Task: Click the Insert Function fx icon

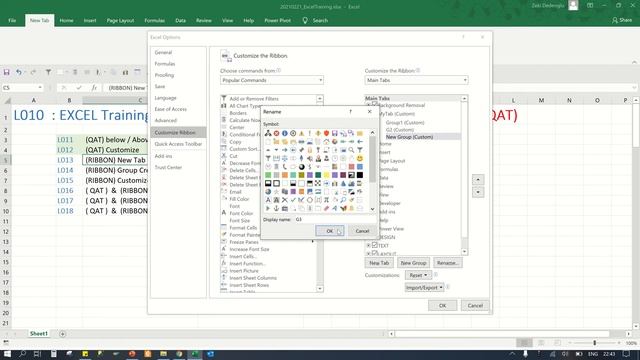Action: tap(94, 88)
